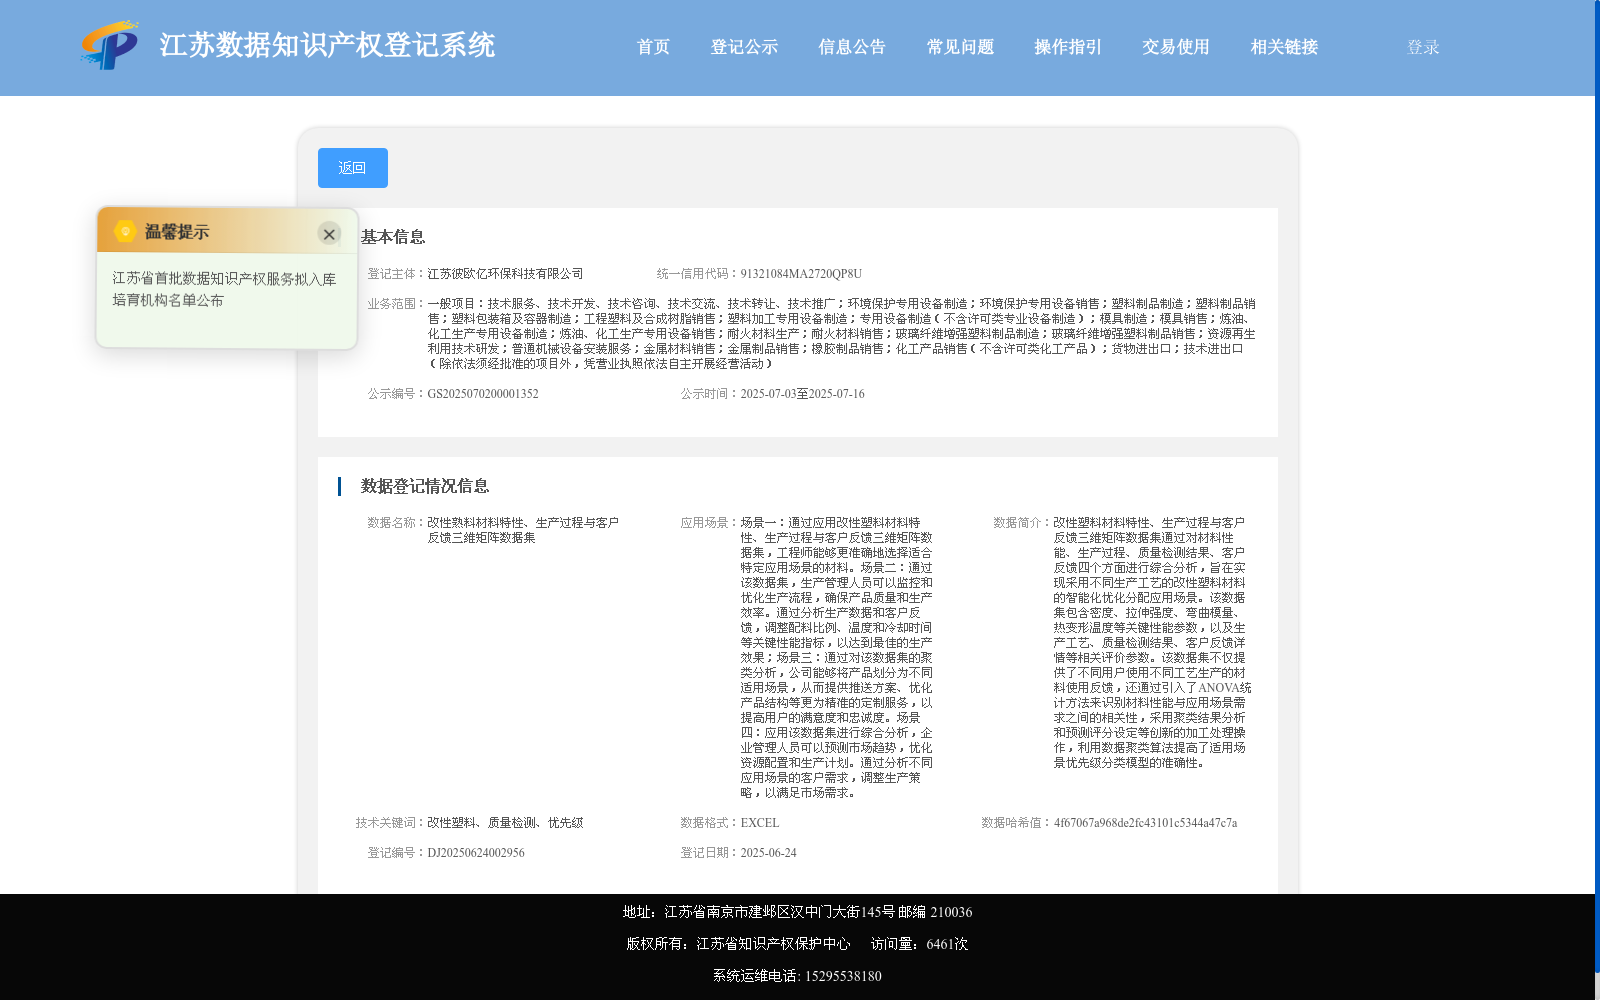Close the 温馨提示 popup
The height and width of the screenshot is (1000, 1600).
pyautogui.click(x=329, y=234)
